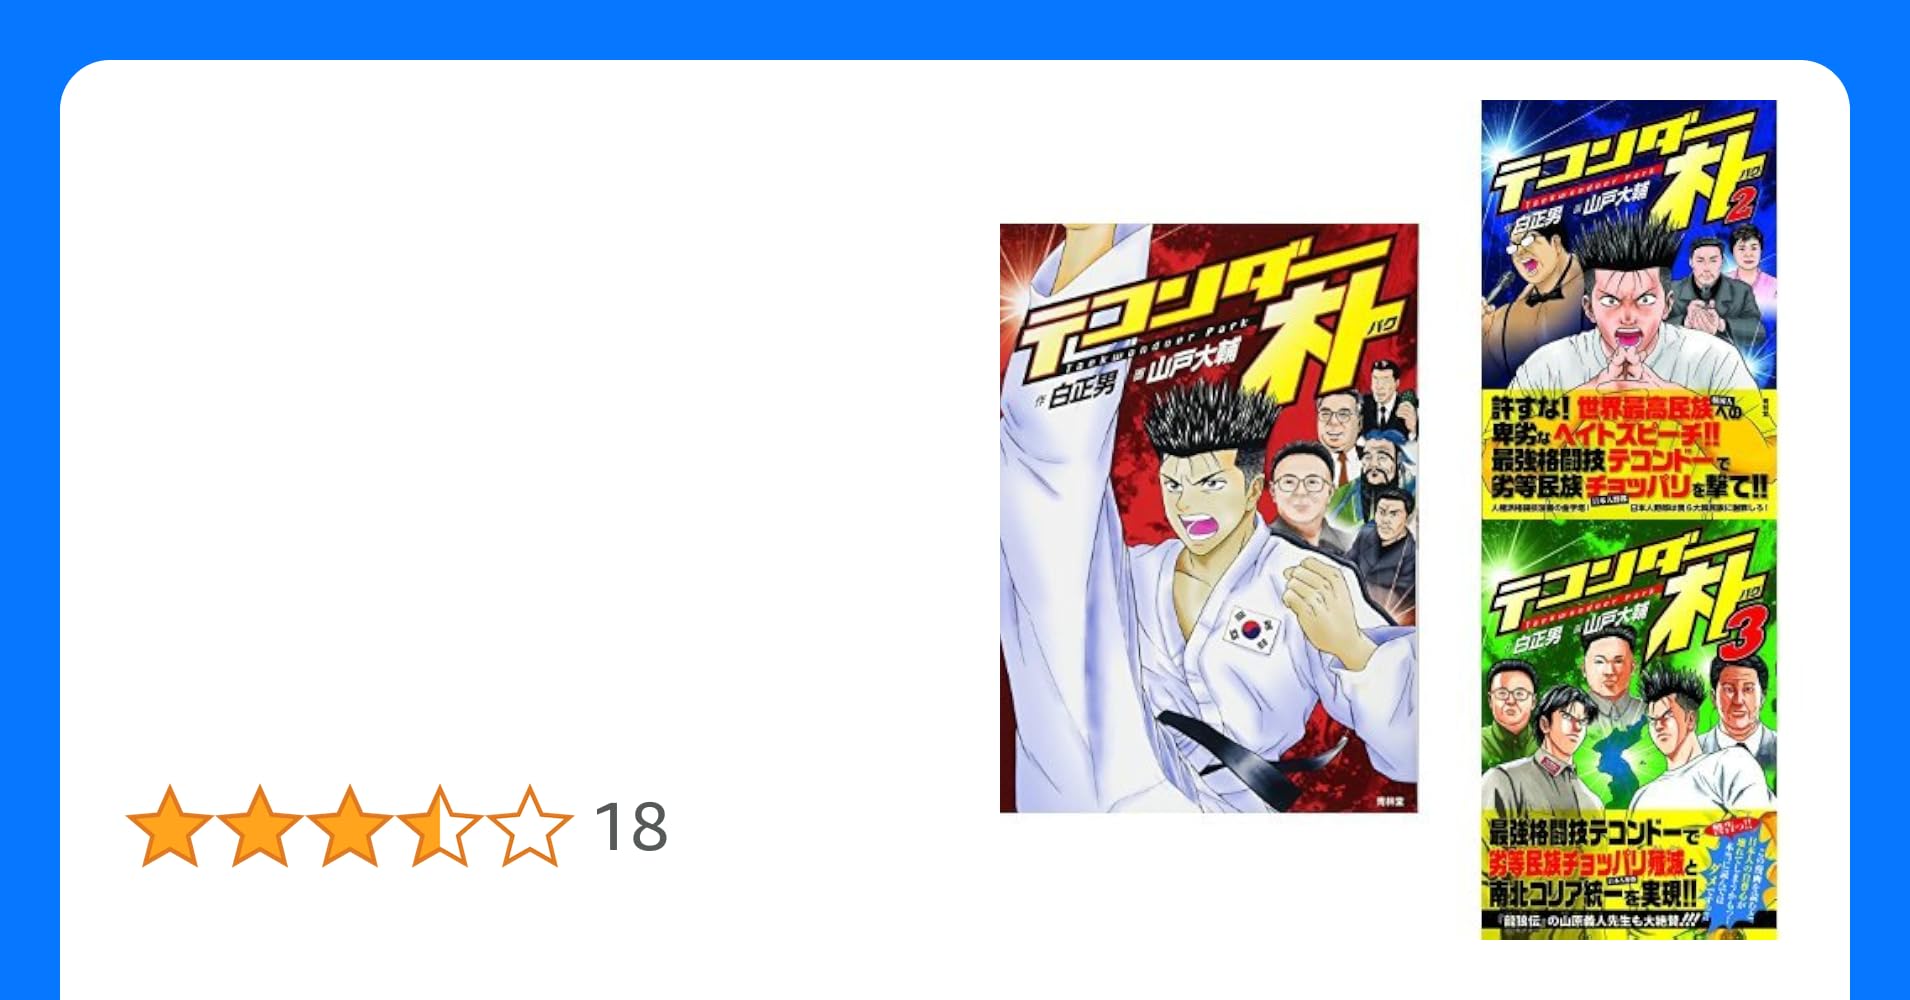Open the green volume 3 cover
1910x1000 pixels.
coord(1629,730)
